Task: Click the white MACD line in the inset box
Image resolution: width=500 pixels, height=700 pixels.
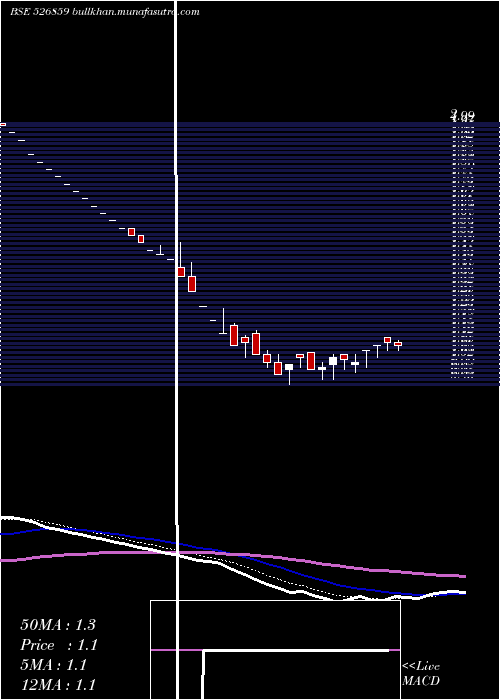Action: [x=296, y=650]
